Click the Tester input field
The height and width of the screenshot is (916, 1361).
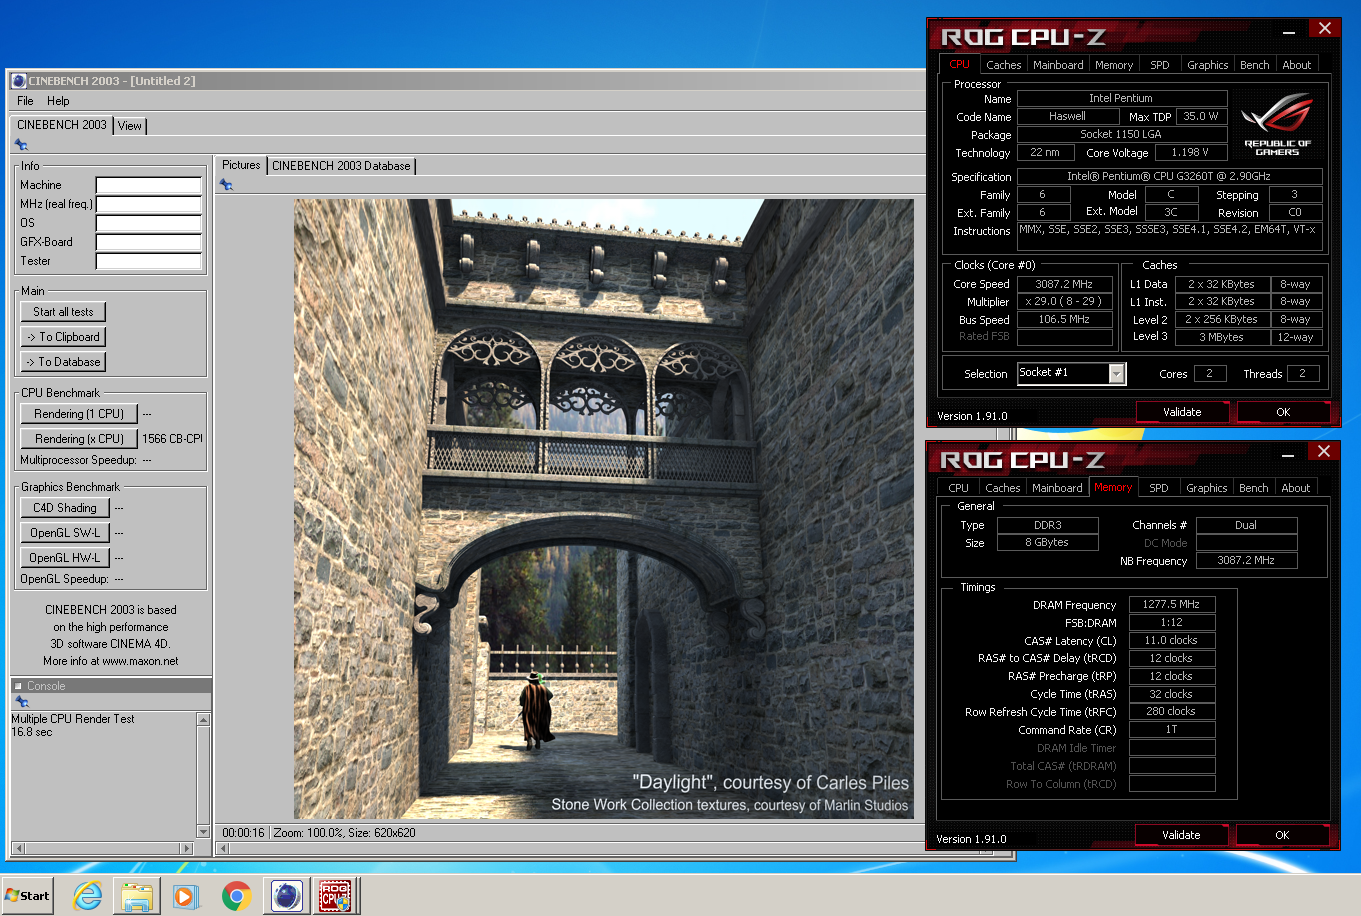coord(149,261)
